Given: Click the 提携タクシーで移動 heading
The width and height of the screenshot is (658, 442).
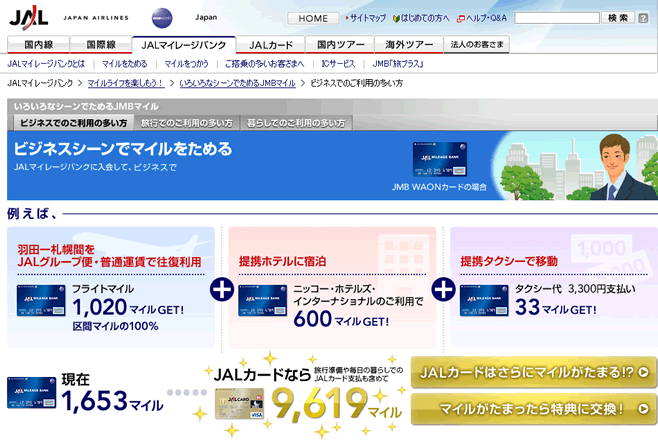Looking at the screenshot, I should (509, 261).
